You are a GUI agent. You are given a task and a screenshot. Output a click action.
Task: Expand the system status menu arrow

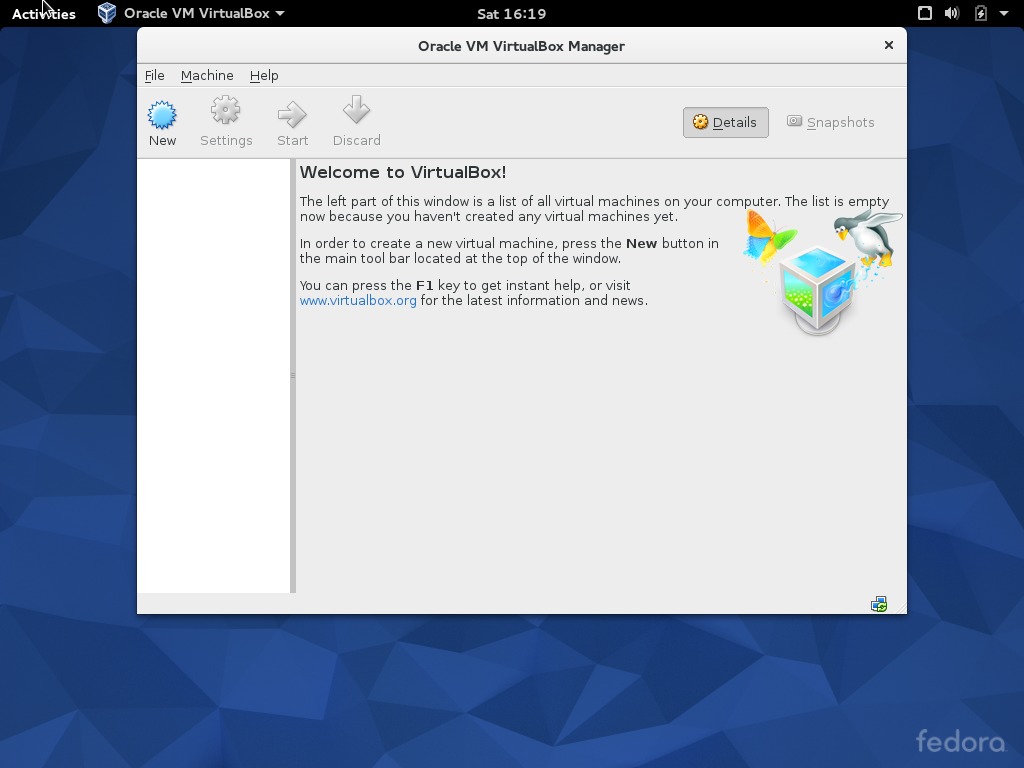point(1006,13)
